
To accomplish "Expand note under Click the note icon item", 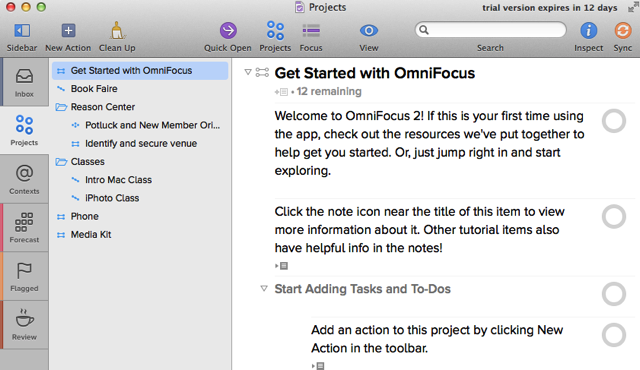I will click(x=282, y=266).
